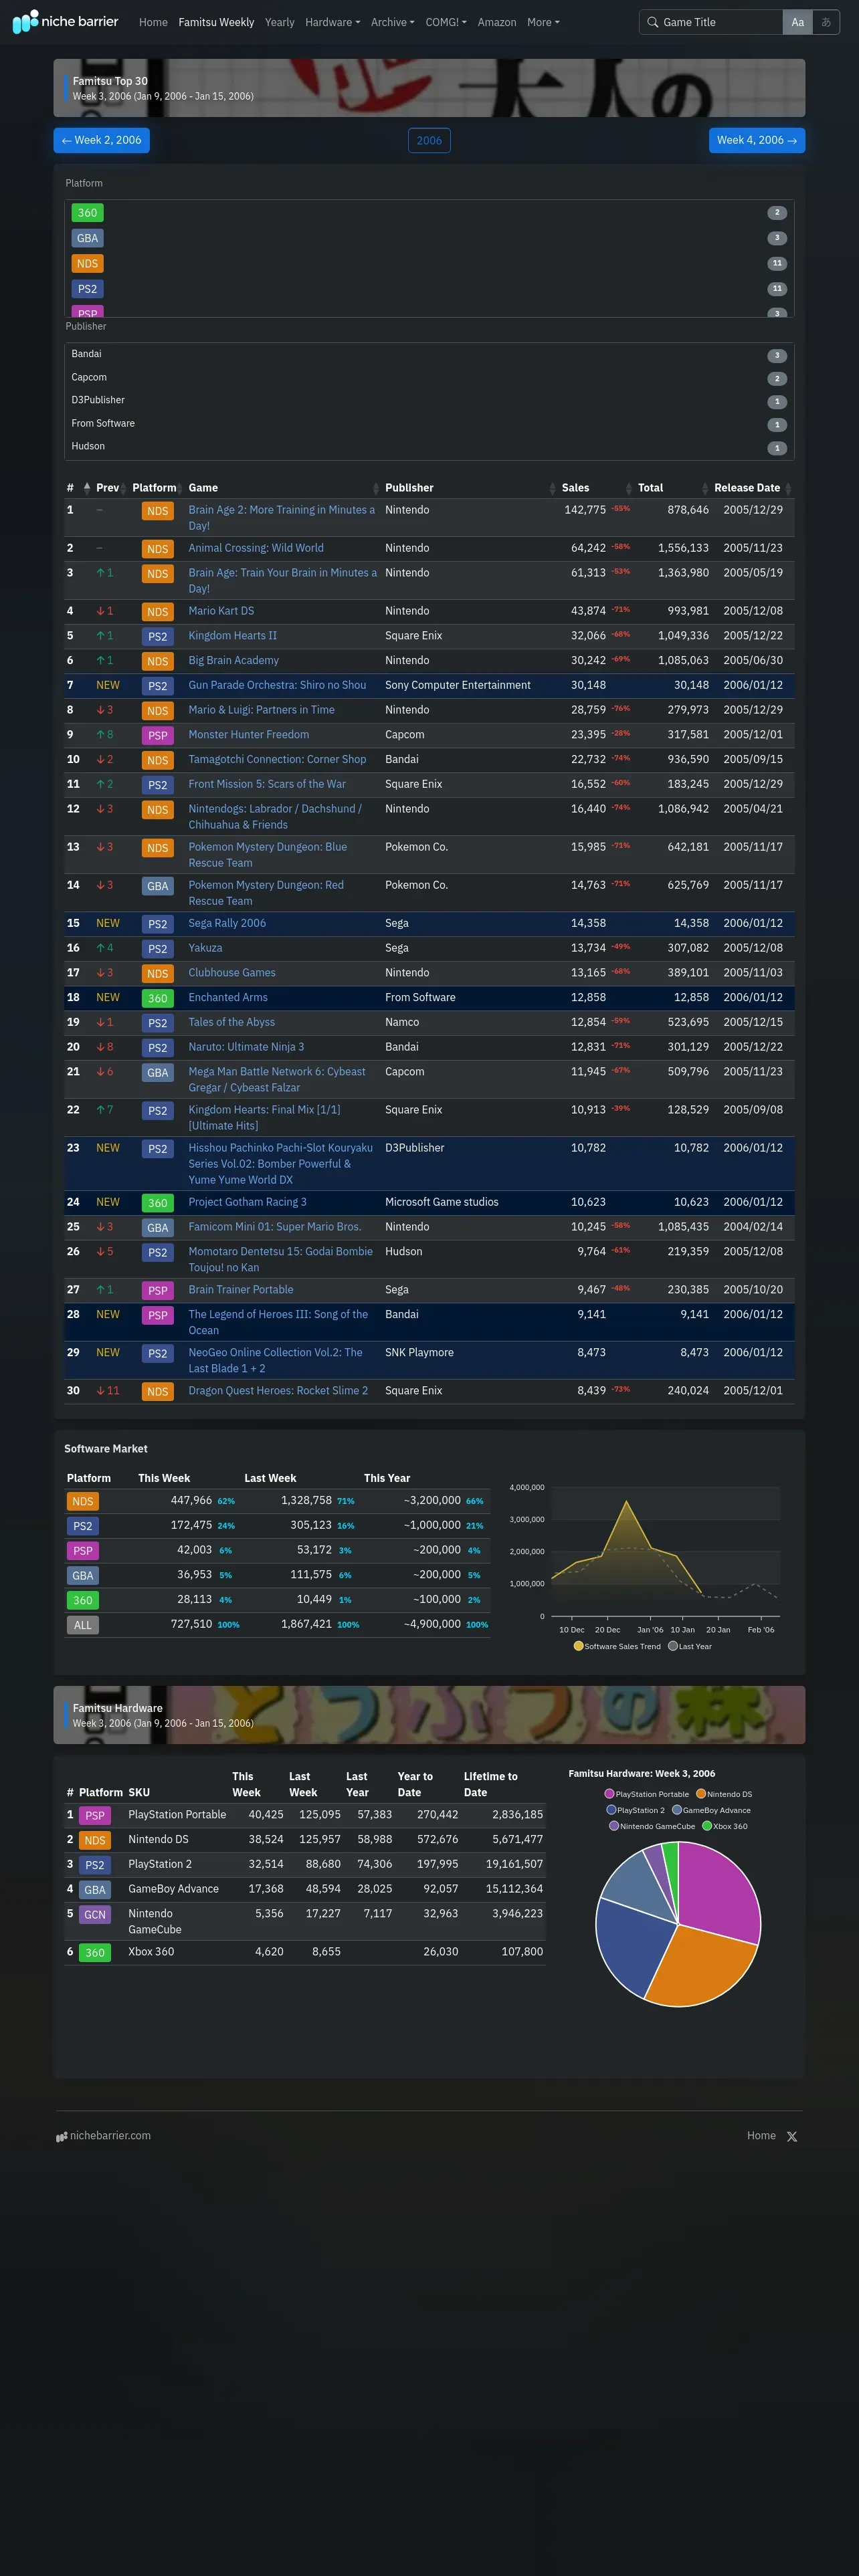Open the Yearly nav item
Viewport: 859px width, 2576px height.
pos(279,22)
